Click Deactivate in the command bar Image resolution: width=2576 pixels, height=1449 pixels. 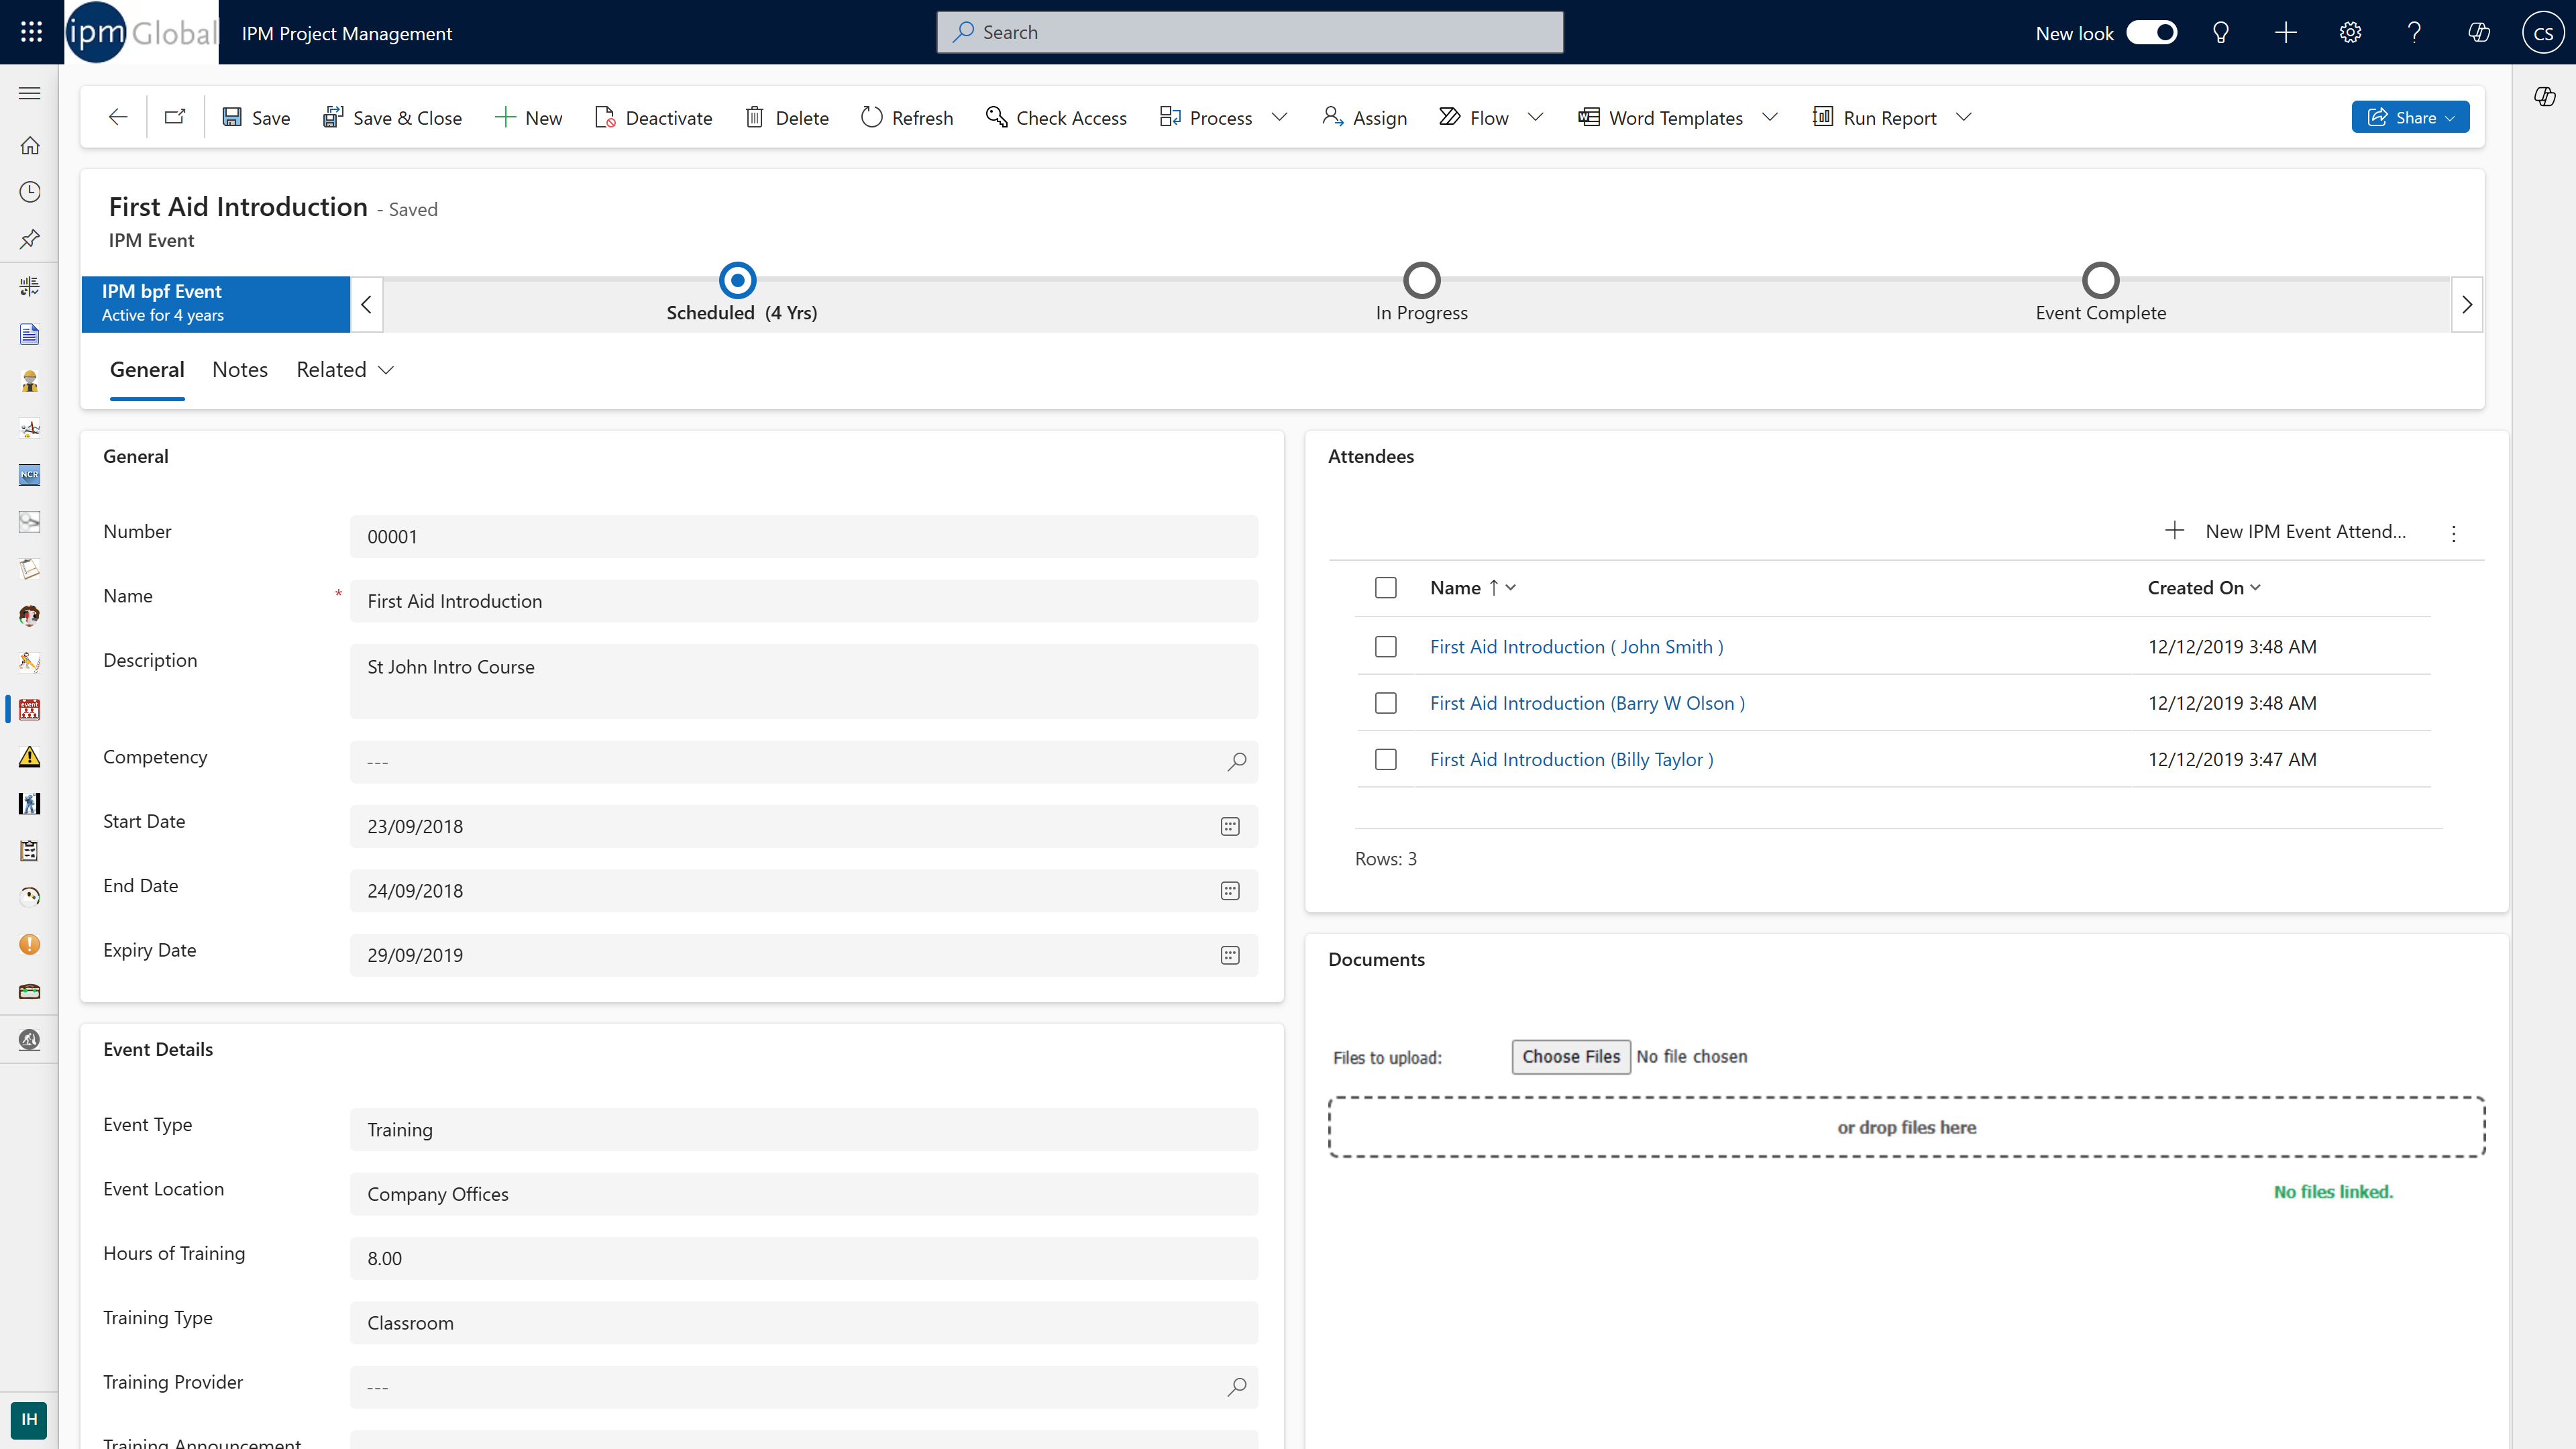coord(653,117)
